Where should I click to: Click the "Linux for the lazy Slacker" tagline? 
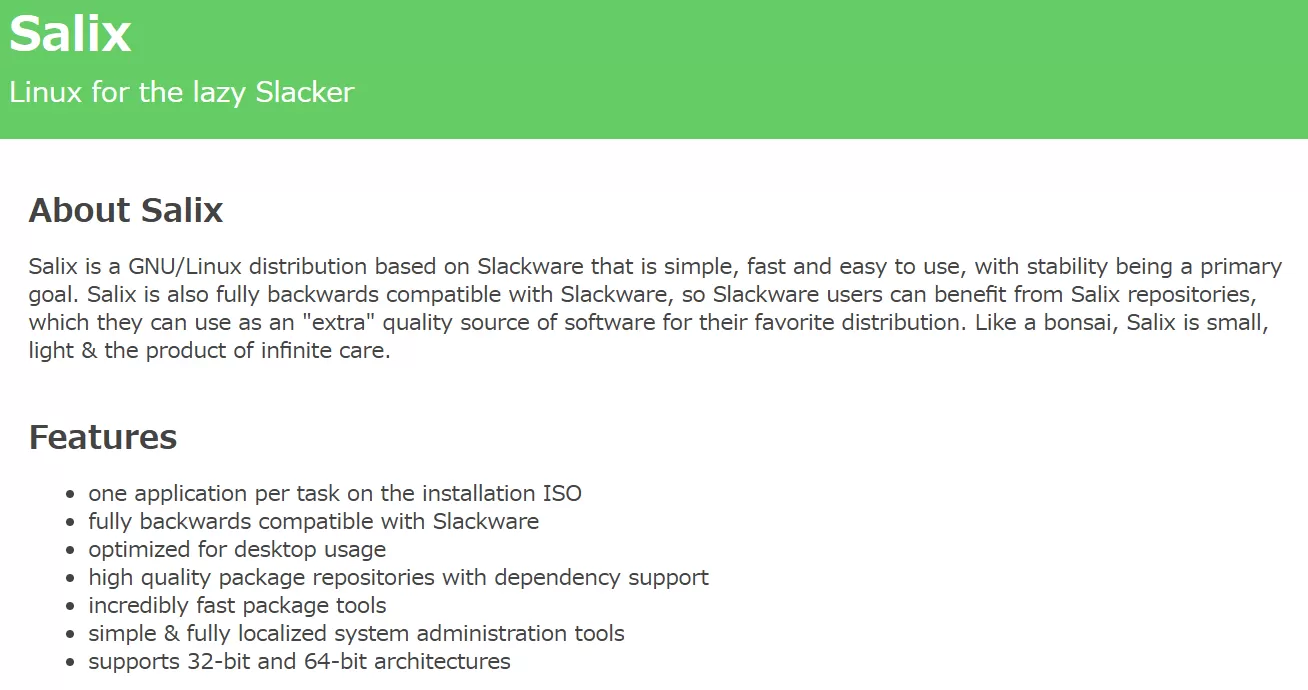point(182,92)
